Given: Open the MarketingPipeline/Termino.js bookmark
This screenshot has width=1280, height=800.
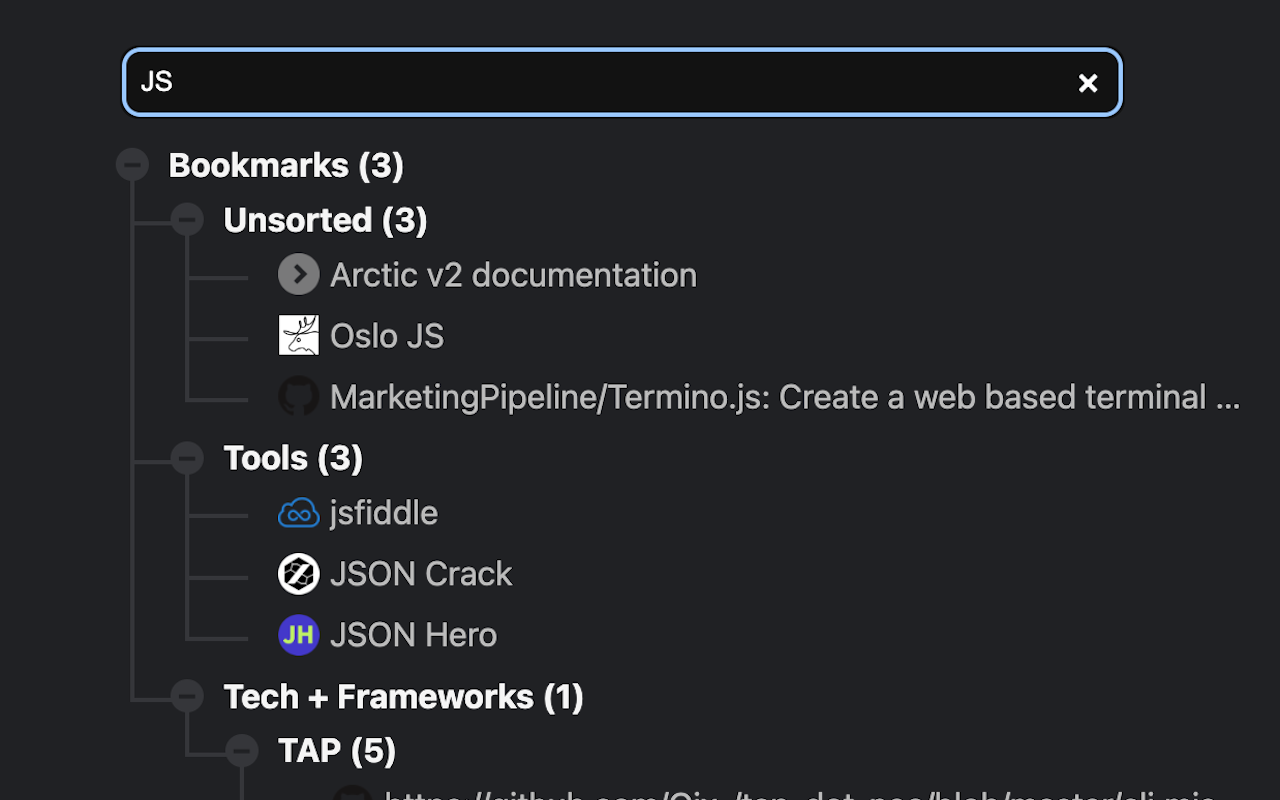Looking at the screenshot, I should point(784,397).
